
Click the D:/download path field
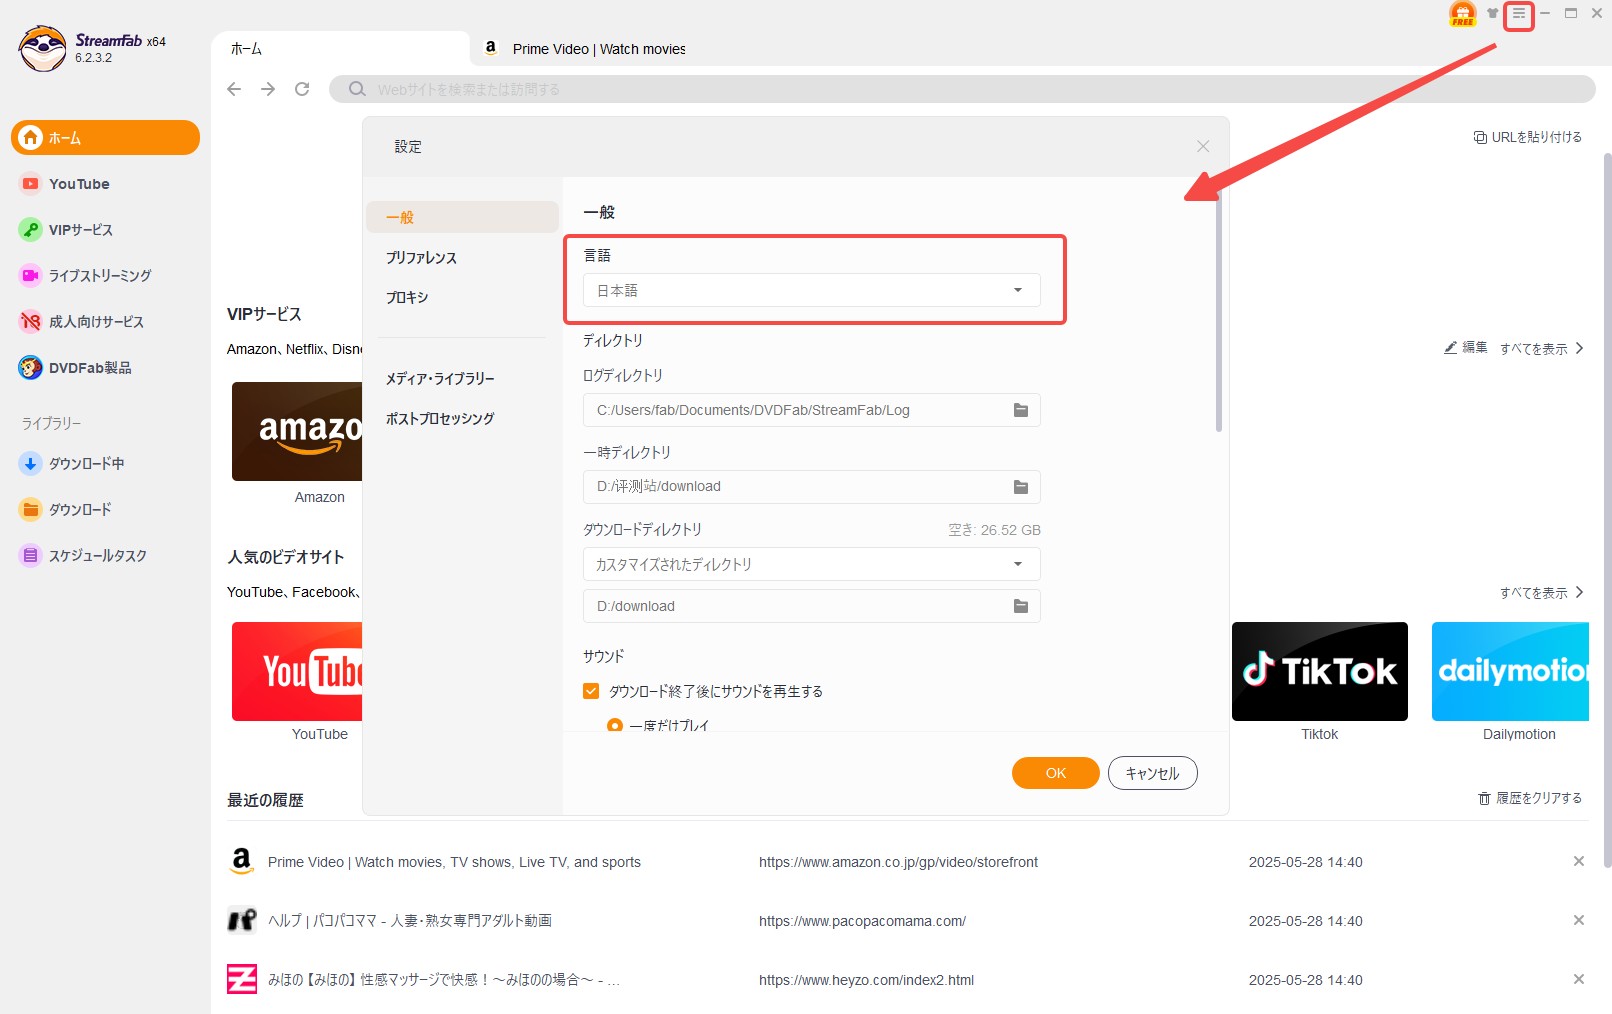(x=812, y=606)
